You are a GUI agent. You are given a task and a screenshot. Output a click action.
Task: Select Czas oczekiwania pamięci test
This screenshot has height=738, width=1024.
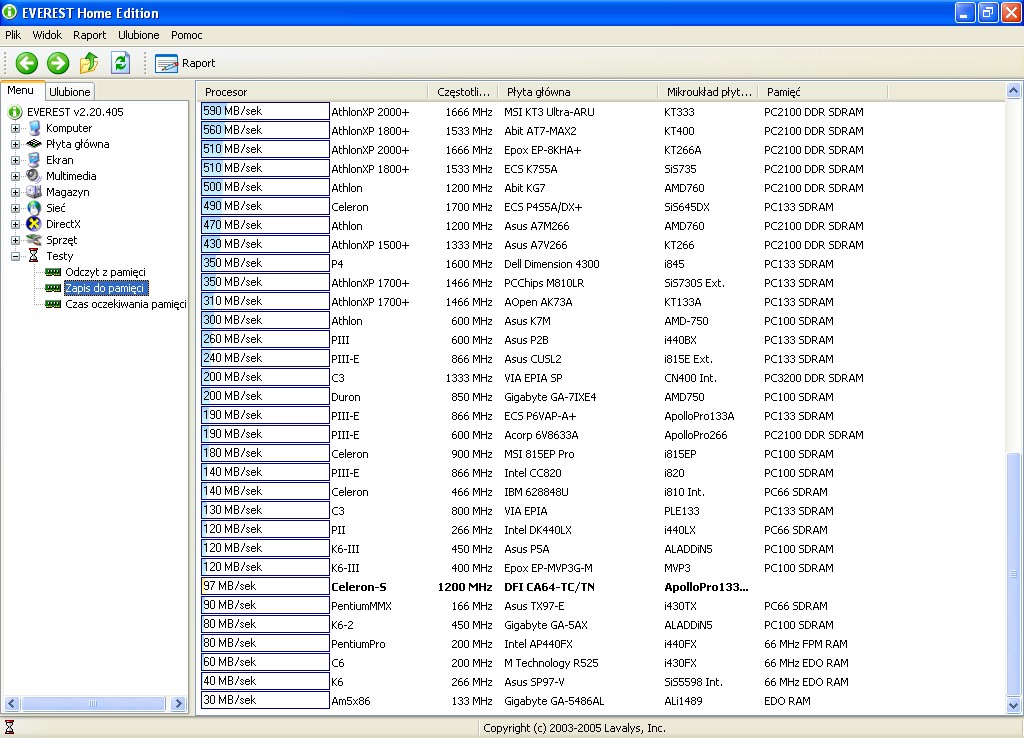tap(125, 304)
